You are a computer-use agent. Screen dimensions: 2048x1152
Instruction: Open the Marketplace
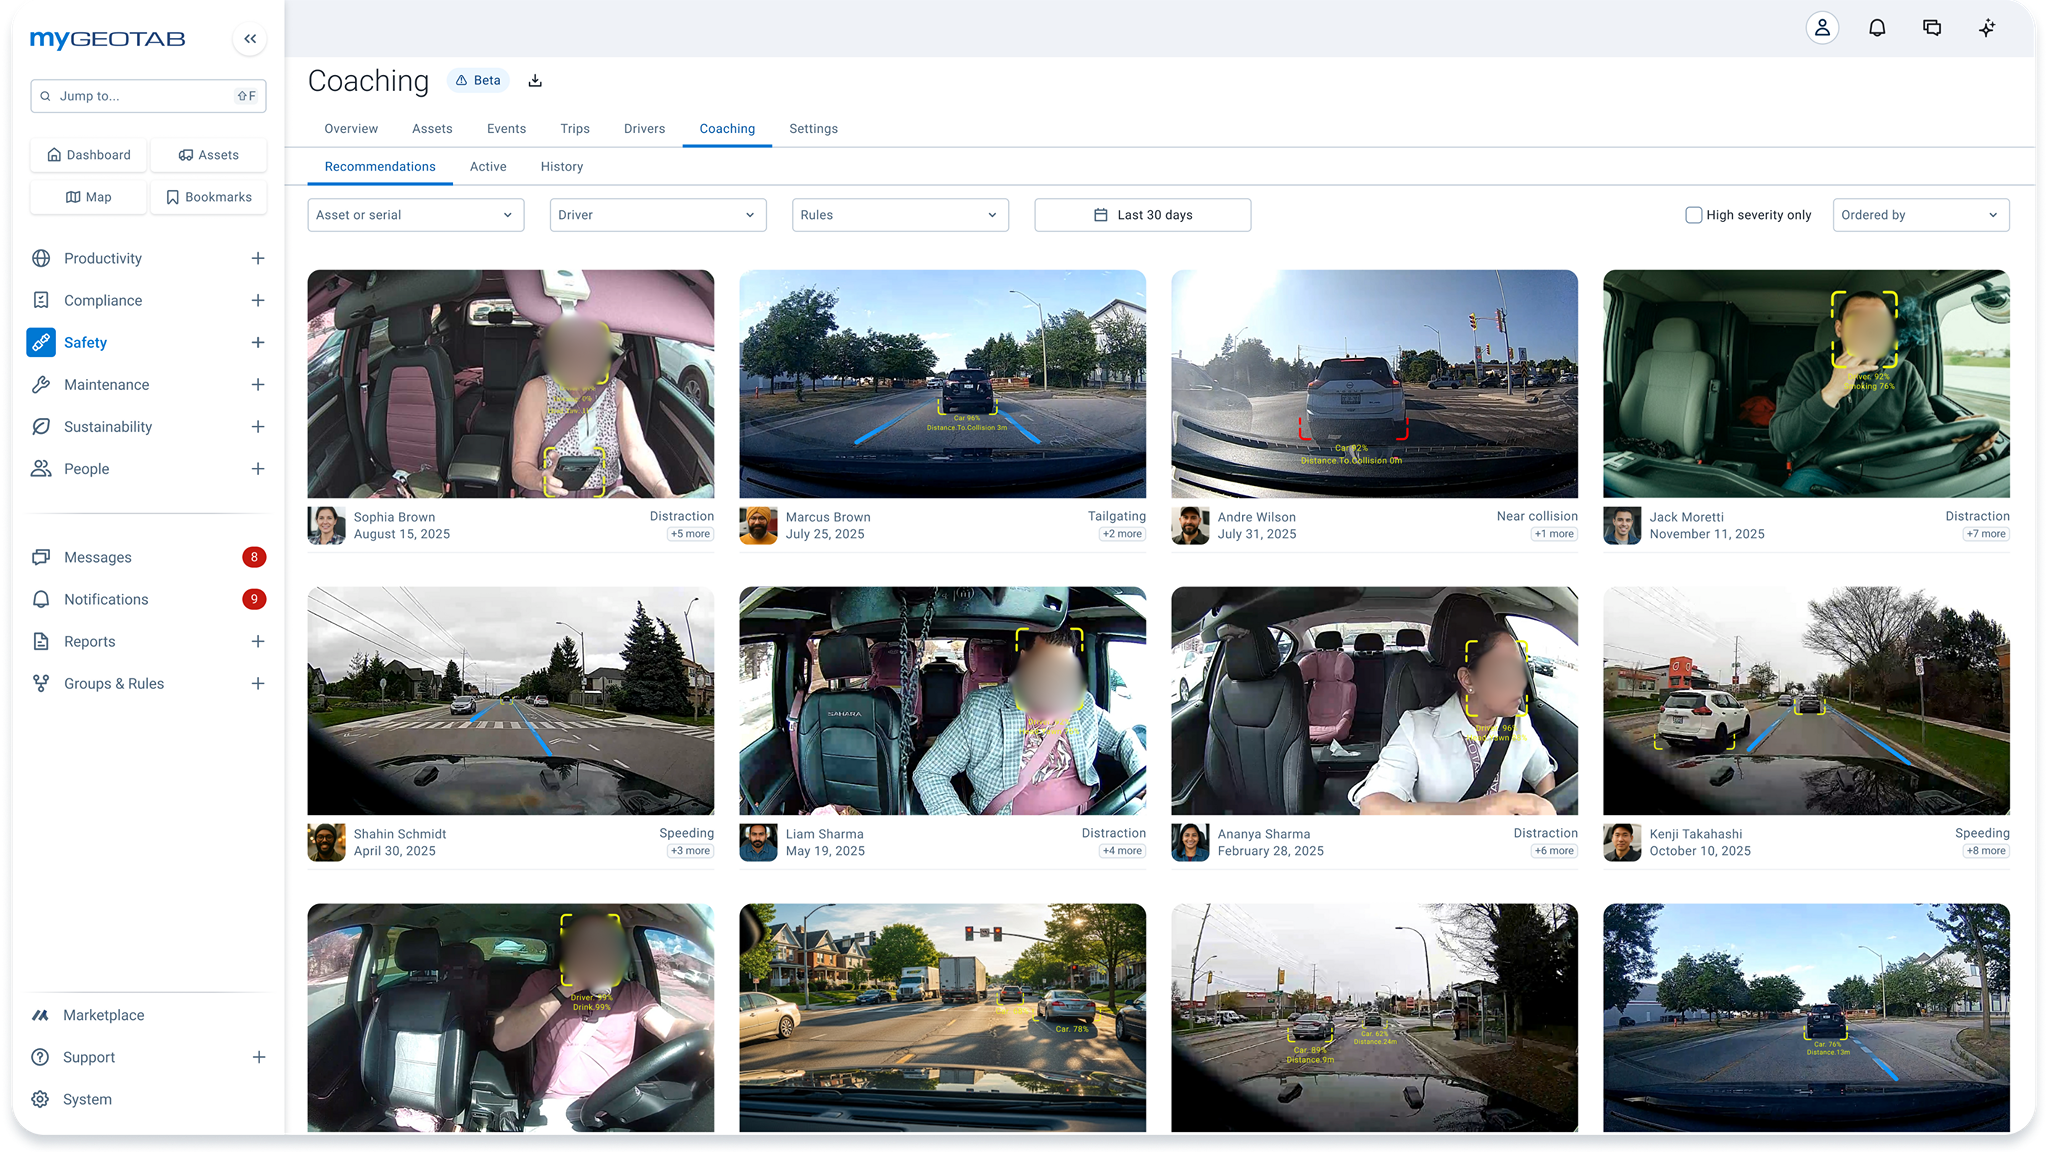pyautogui.click(x=103, y=1014)
